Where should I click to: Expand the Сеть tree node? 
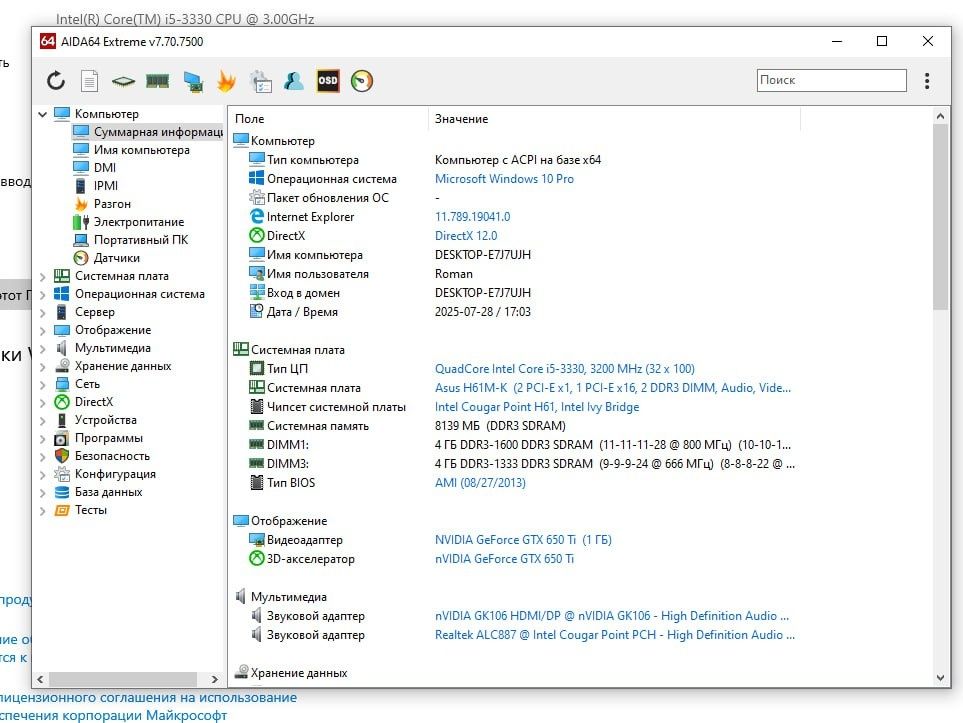coord(42,385)
